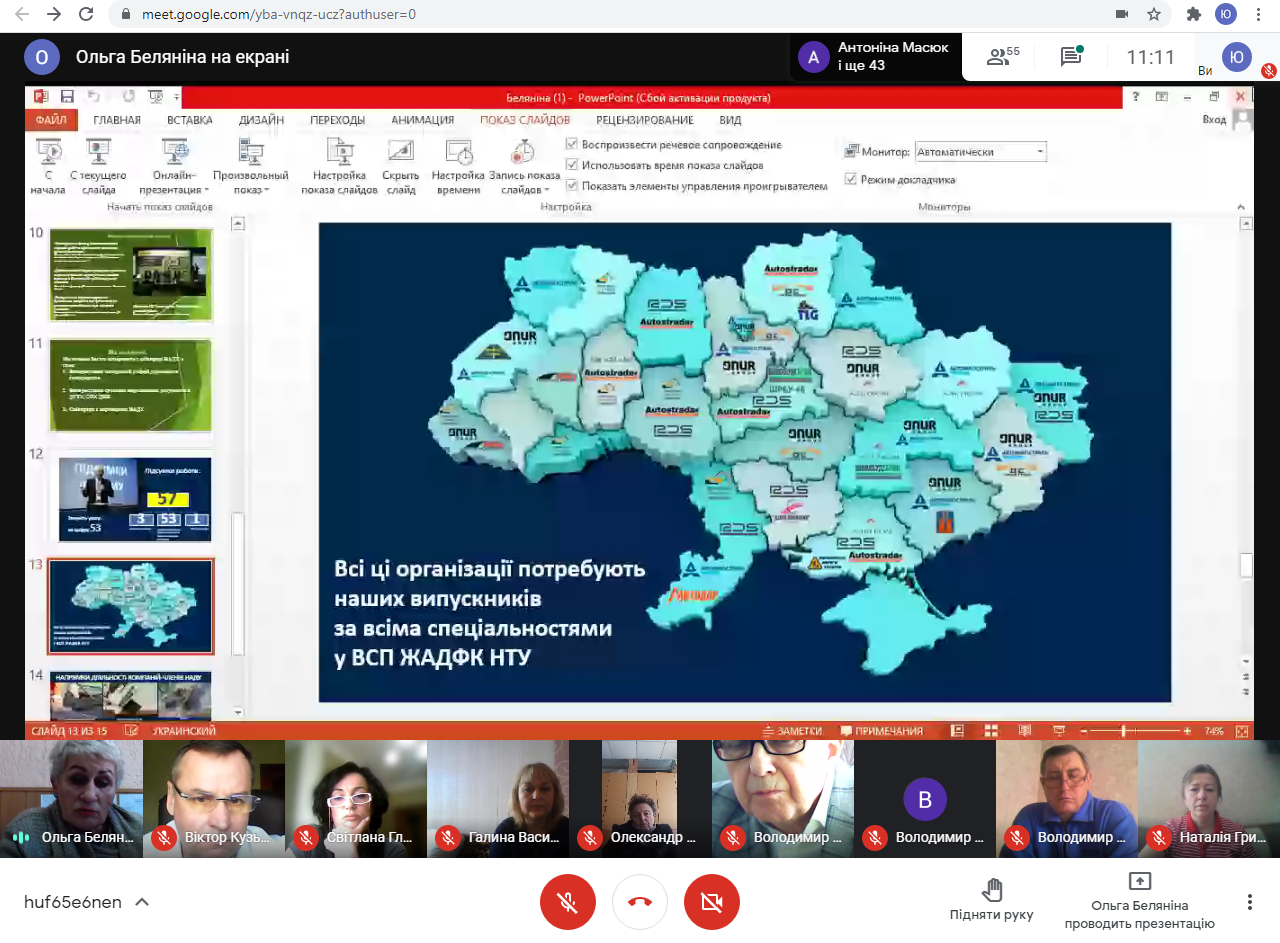Screen dimensions: 1280x943
Task: Click the "Наталія Гри..." participant video tile
Action: 1209,798
